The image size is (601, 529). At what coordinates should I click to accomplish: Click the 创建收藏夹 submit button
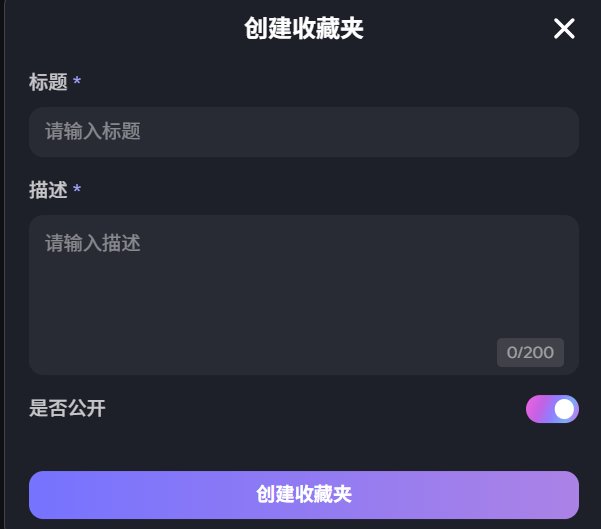(304, 495)
